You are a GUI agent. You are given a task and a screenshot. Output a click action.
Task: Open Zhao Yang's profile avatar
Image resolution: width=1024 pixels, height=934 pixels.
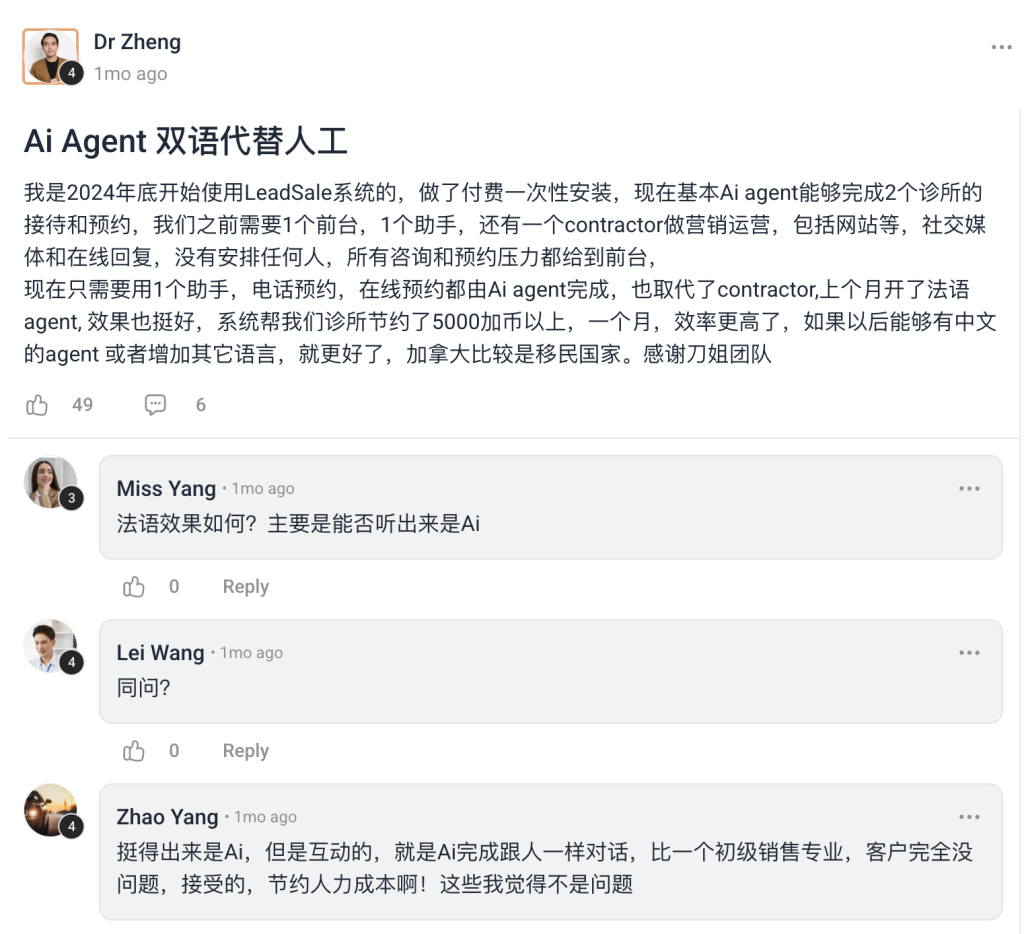52,811
